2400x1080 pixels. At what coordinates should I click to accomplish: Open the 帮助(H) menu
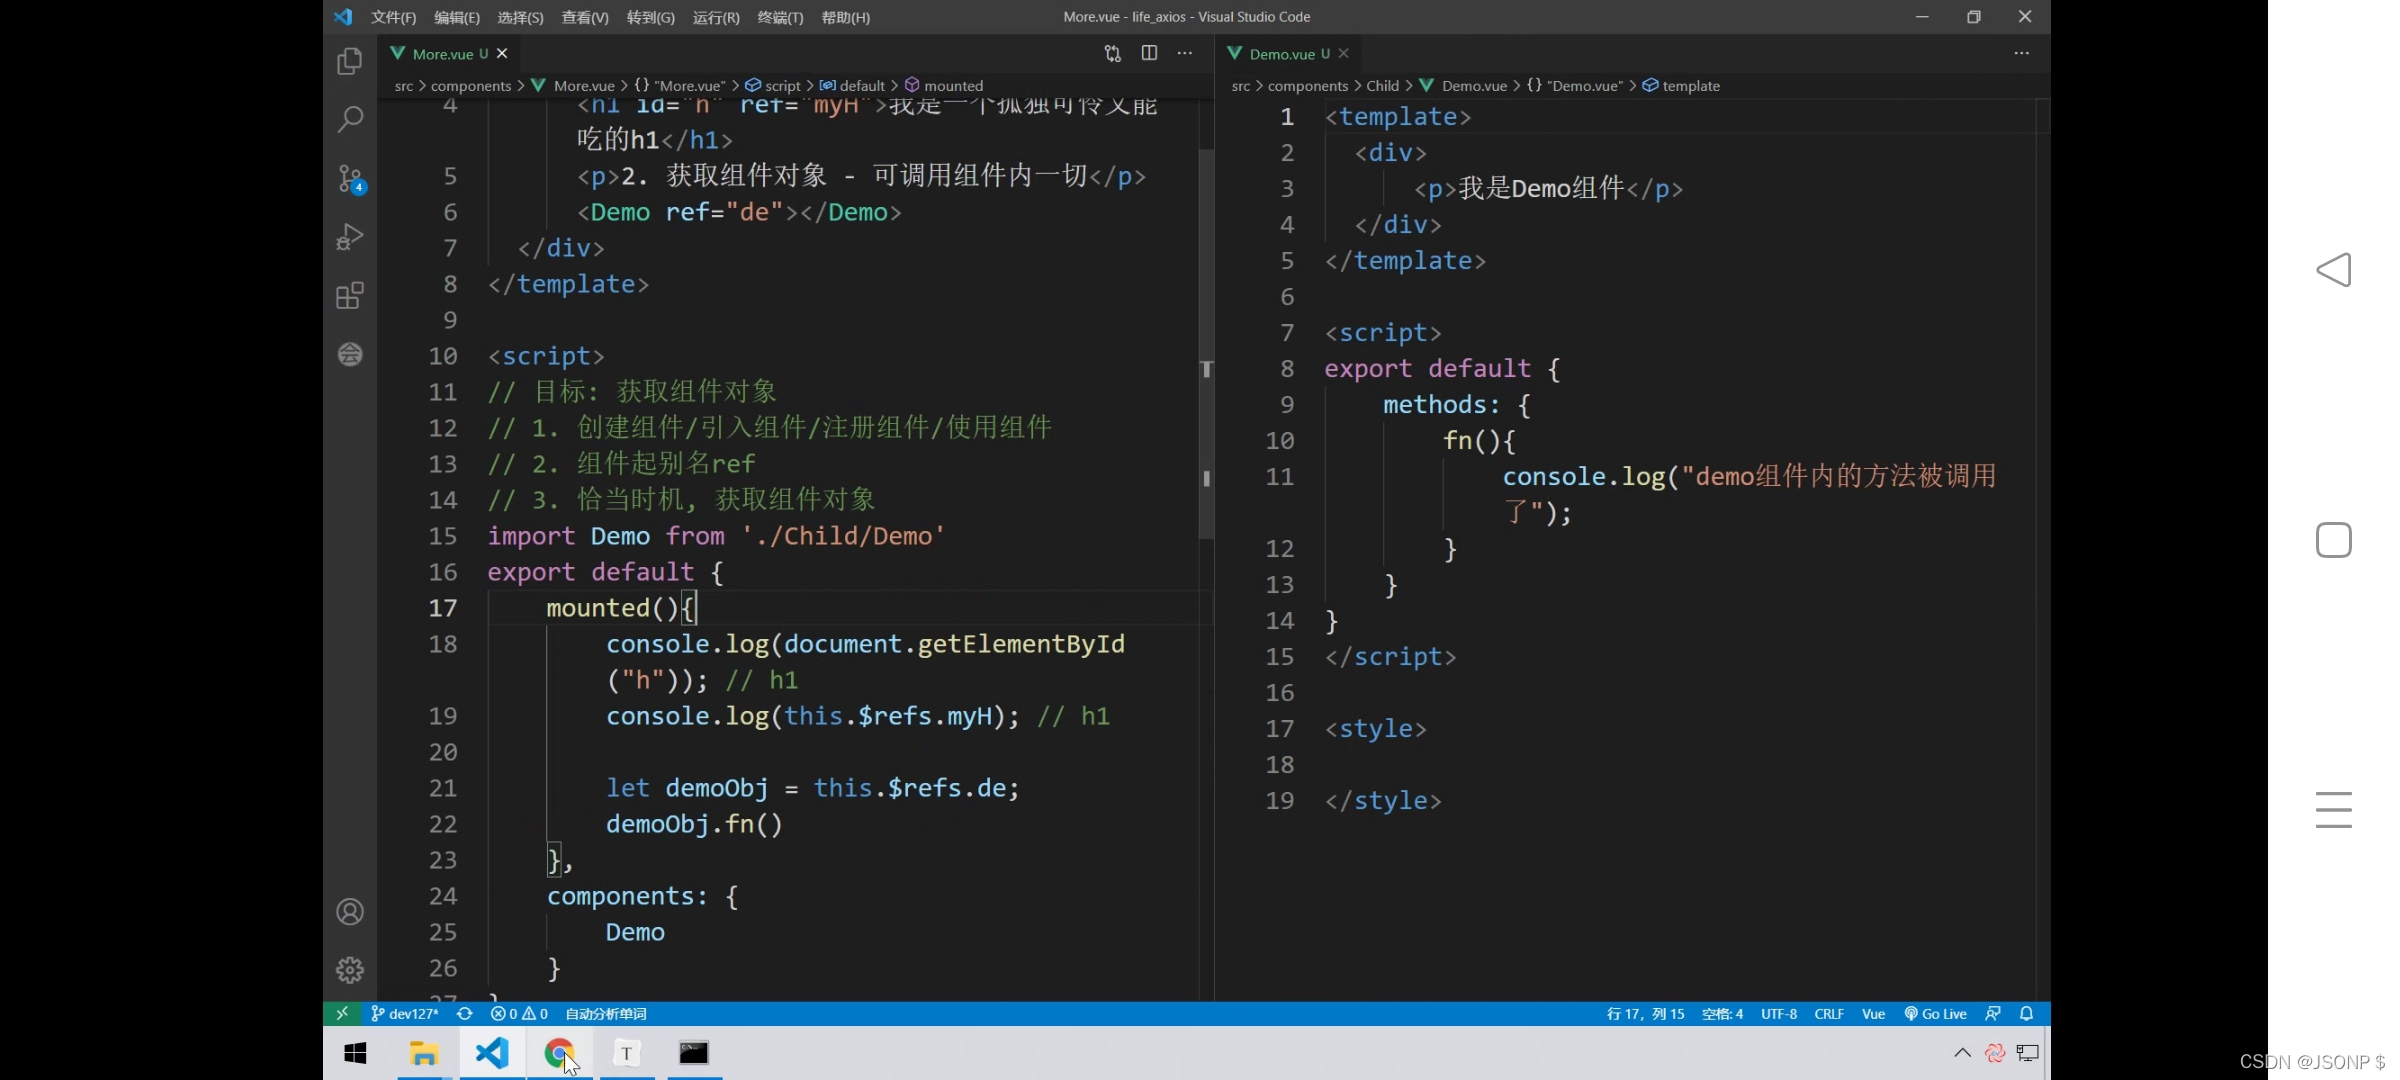point(845,17)
